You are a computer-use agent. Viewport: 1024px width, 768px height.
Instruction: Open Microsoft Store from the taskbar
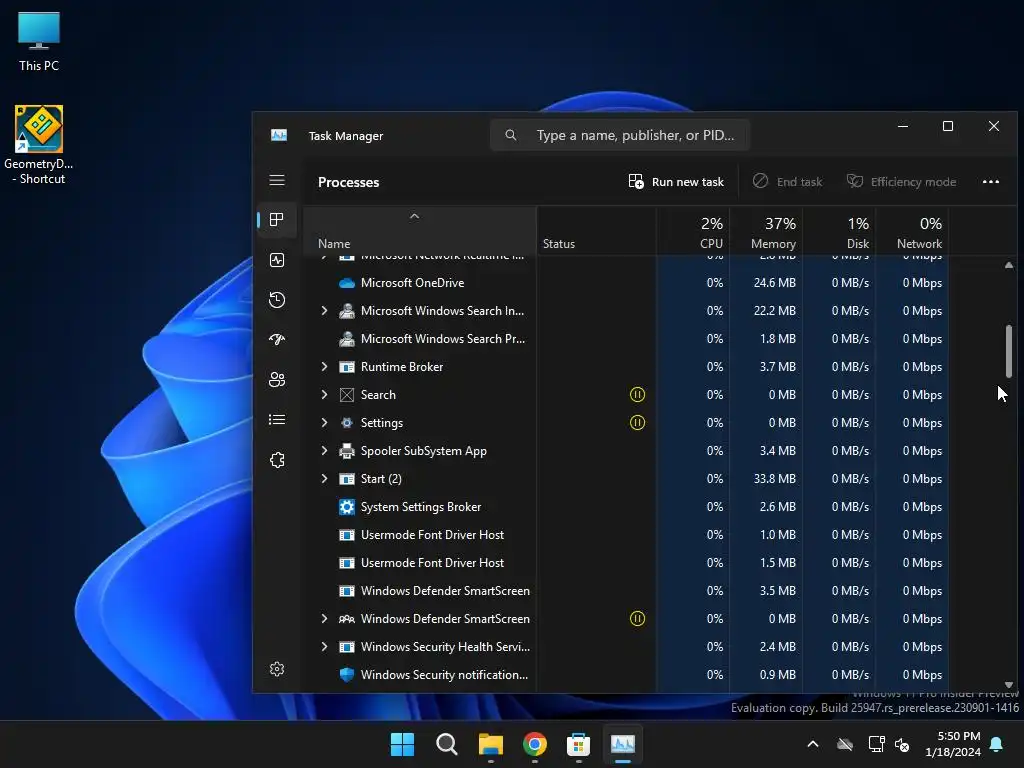pyautogui.click(x=579, y=744)
